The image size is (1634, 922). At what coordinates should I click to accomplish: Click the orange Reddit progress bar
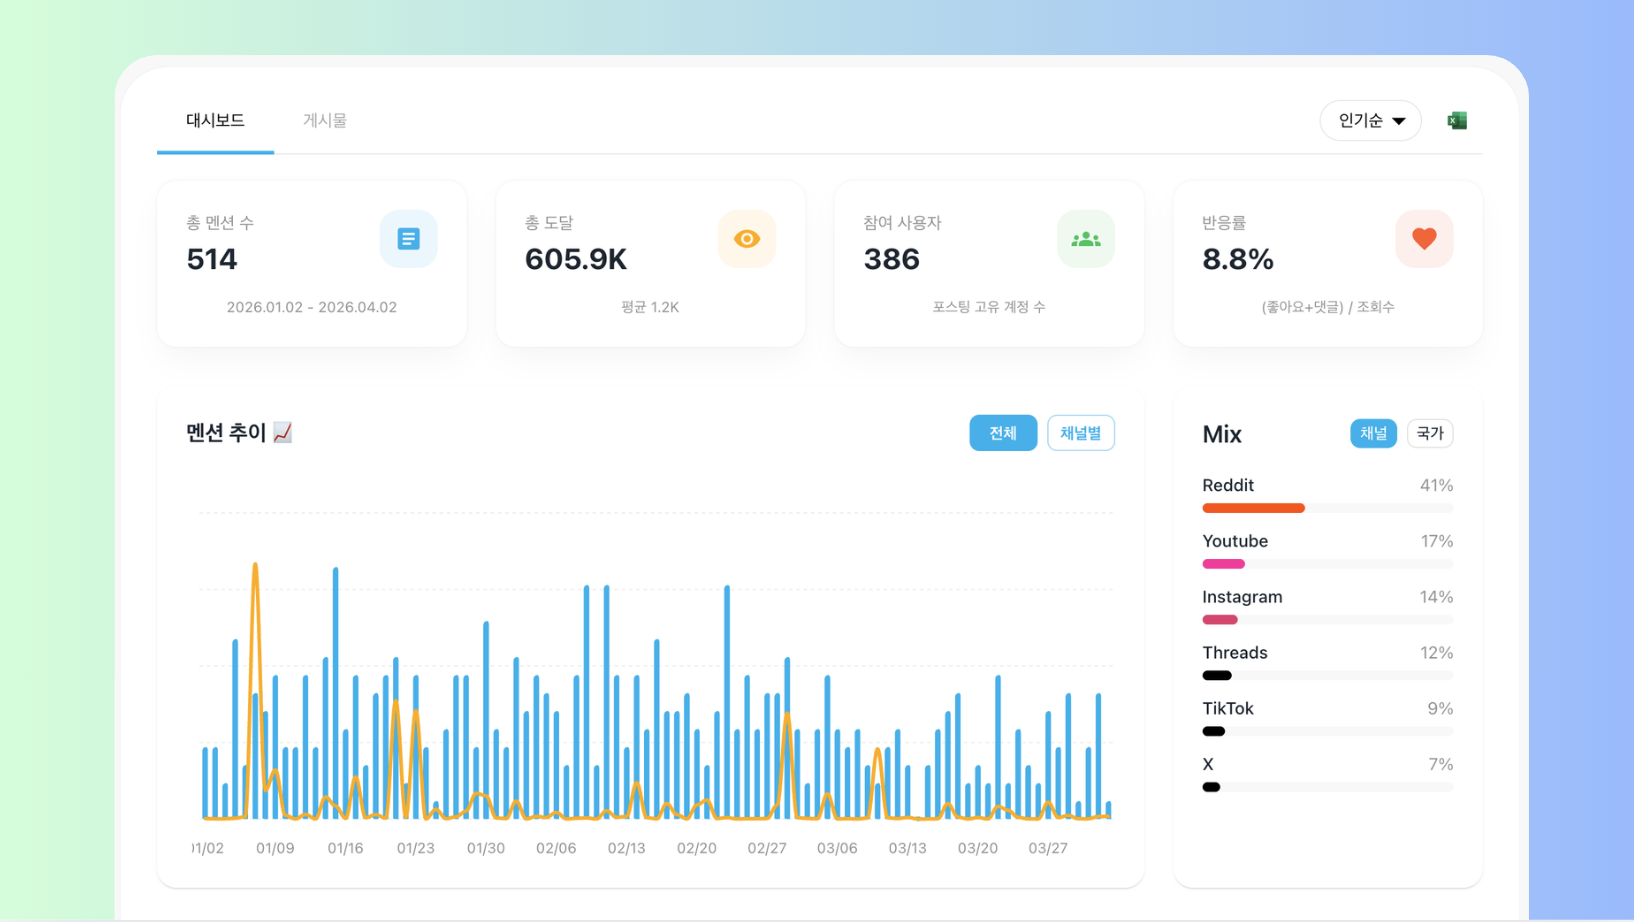(x=1253, y=508)
